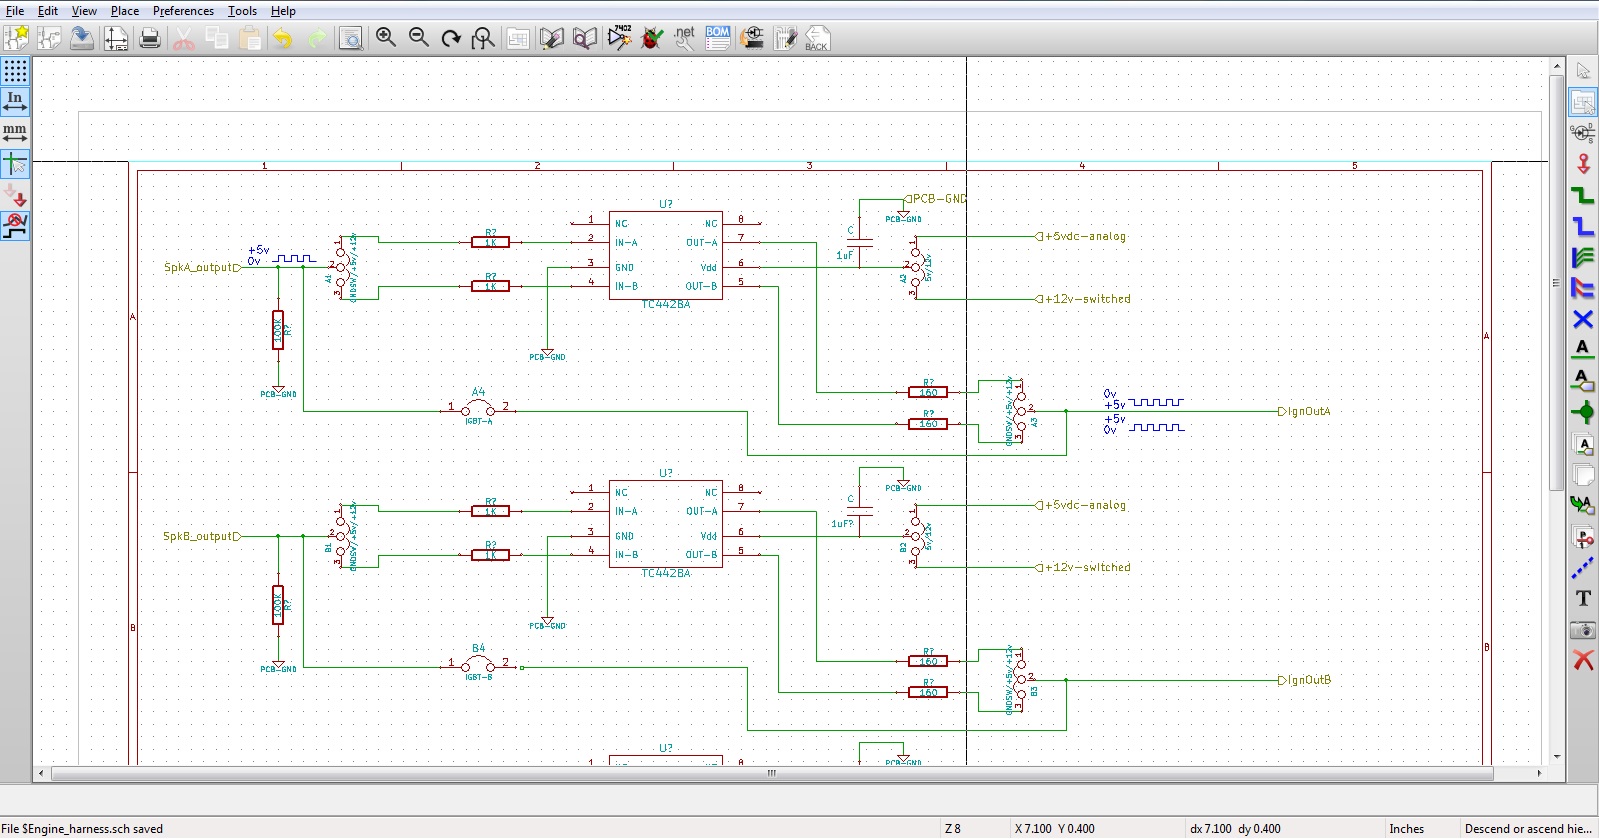Viewport: 1599px width, 839px height.
Task: Click the zoom in magnifier button
Action: pyautogui.click(x=386, y=38)
